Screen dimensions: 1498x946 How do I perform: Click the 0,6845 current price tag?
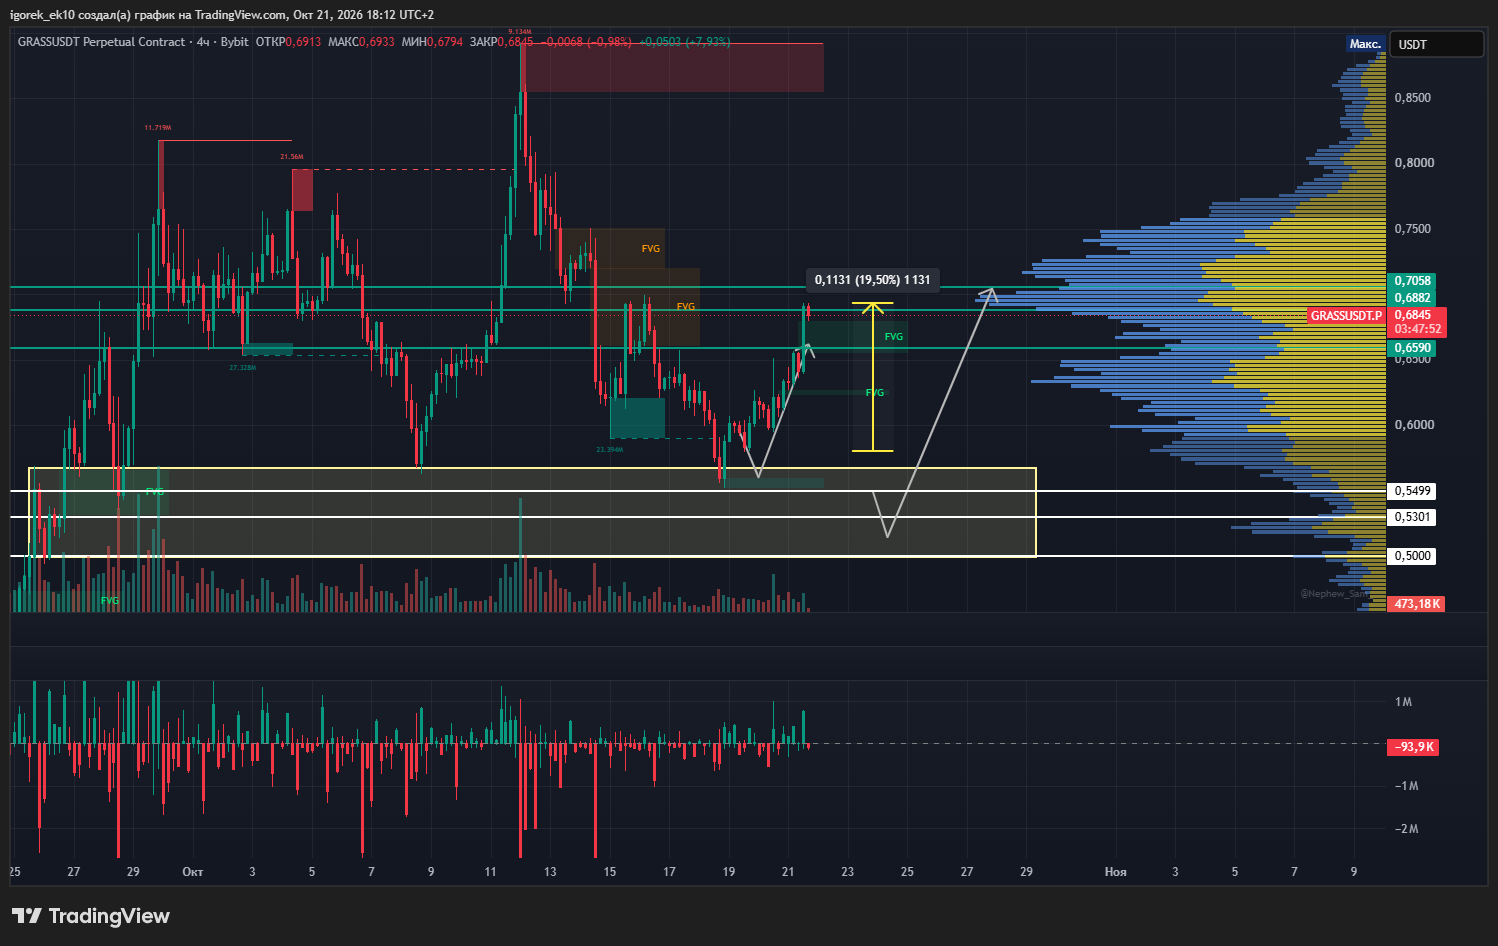(1413, 315)
